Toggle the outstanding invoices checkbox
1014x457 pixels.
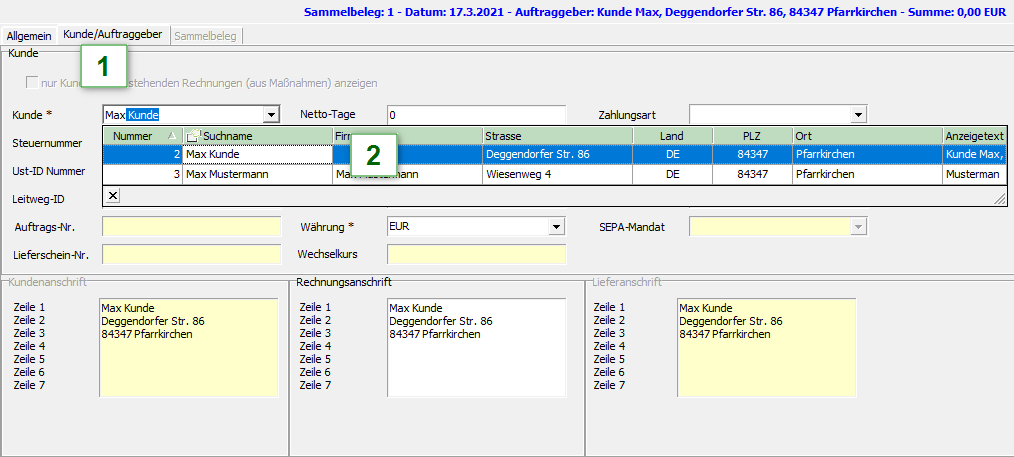pos(32,82)
